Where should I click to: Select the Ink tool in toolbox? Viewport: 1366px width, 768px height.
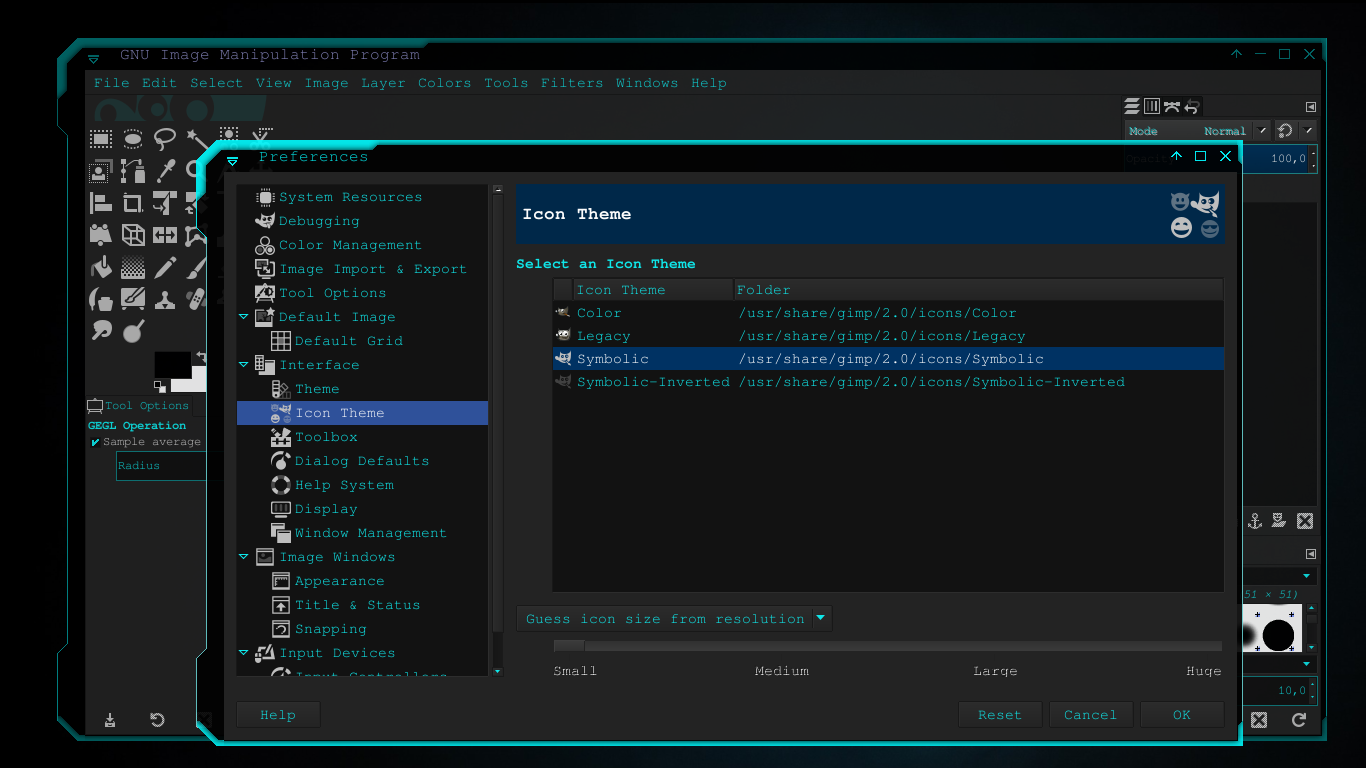click(x=101, y=299)
